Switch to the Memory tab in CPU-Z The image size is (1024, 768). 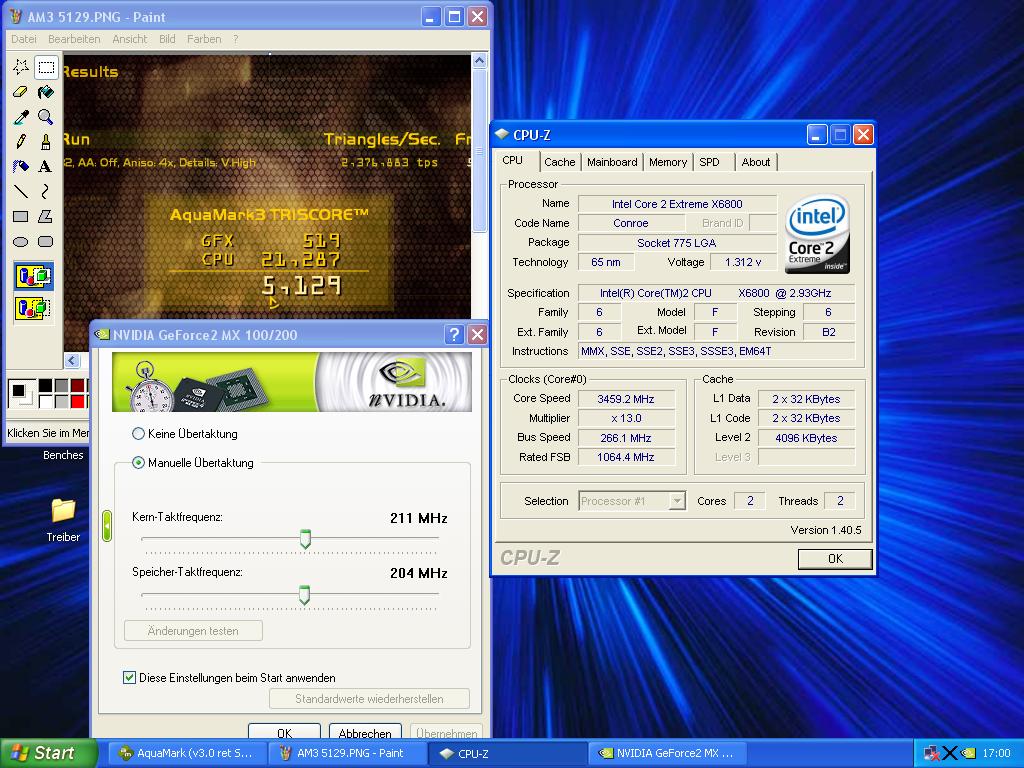click(x=667, y=162)
